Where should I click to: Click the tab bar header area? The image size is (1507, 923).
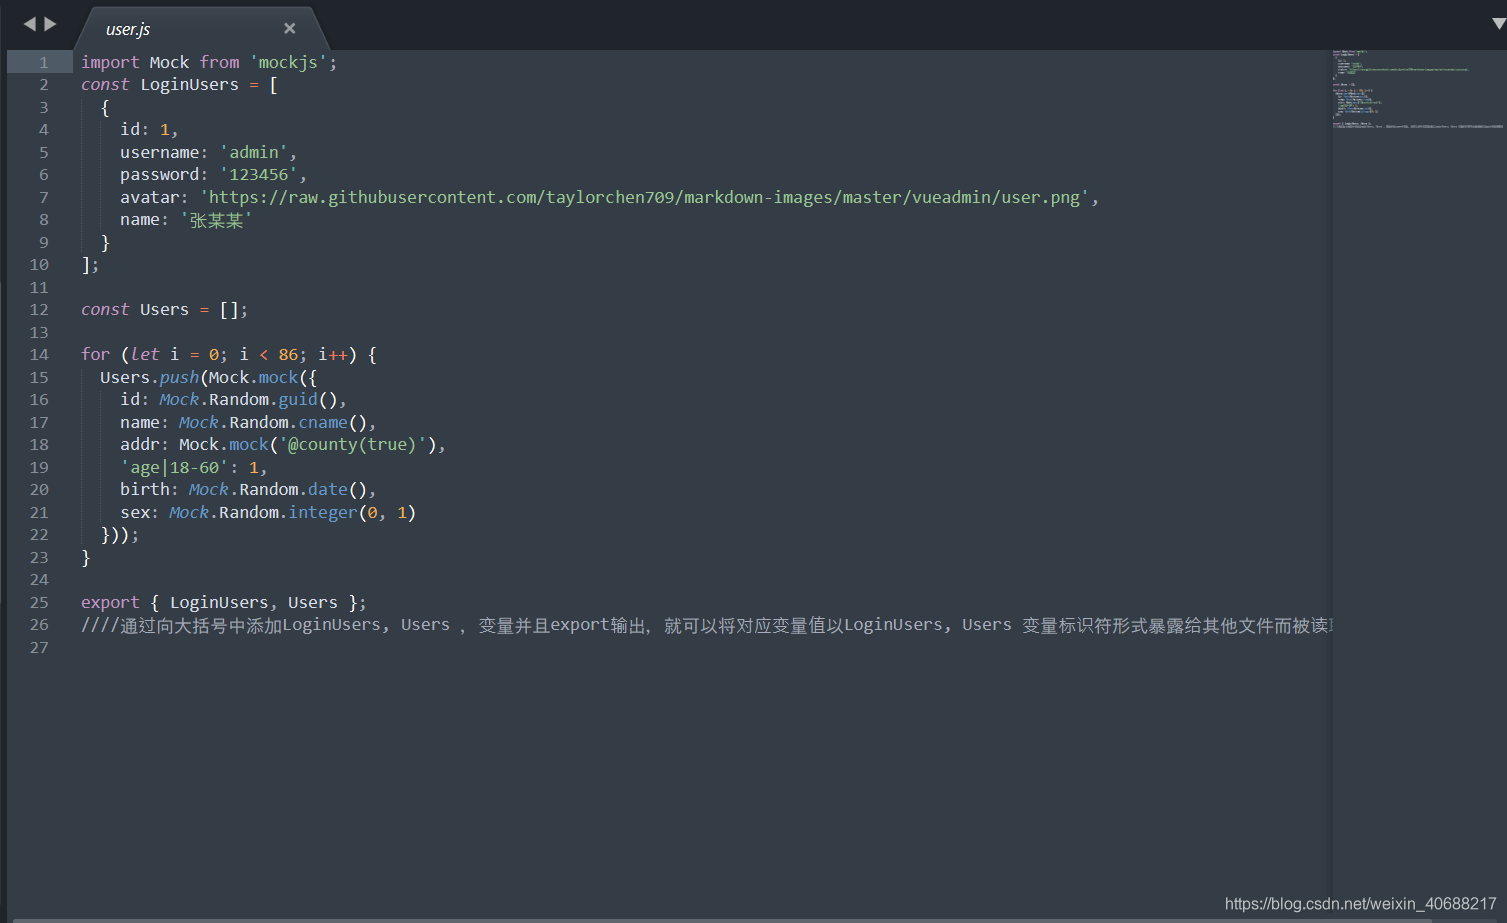pos(700,22)
